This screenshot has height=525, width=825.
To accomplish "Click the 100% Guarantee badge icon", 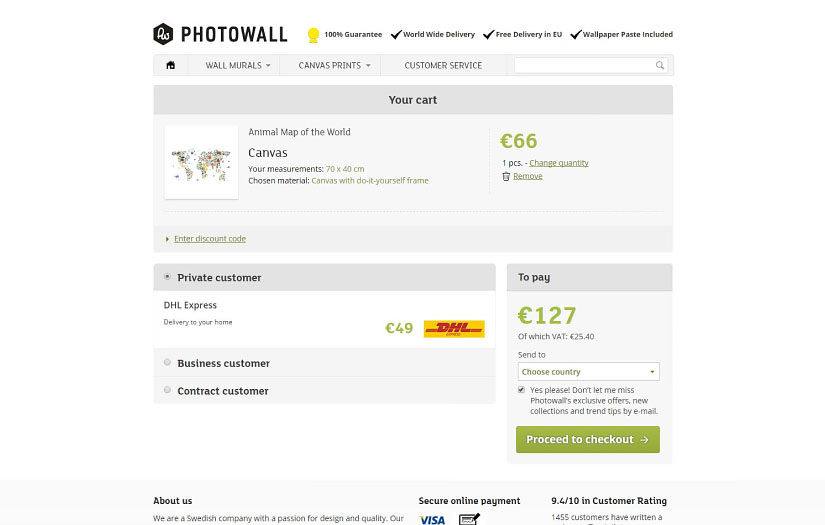I will click(x=313, y=35).
